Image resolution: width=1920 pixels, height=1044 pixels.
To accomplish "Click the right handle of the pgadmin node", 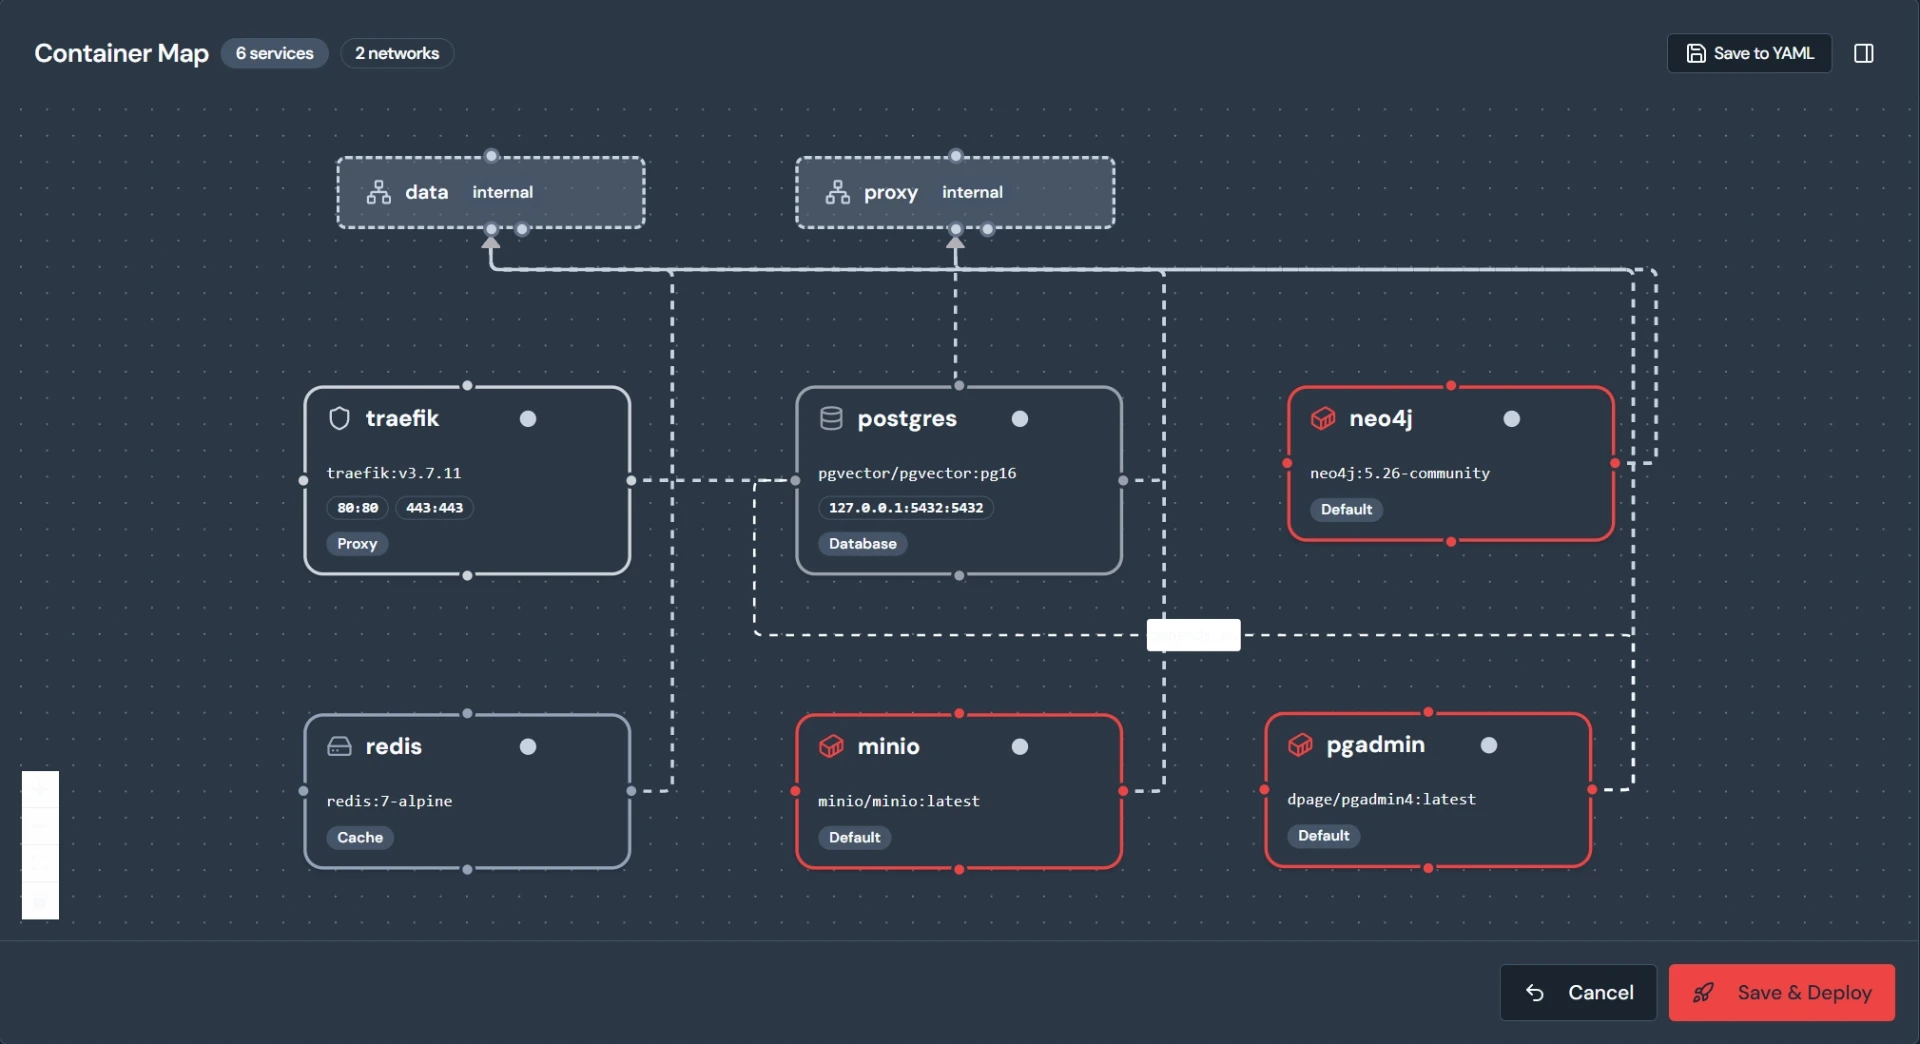I will (x=1592, y=789).
